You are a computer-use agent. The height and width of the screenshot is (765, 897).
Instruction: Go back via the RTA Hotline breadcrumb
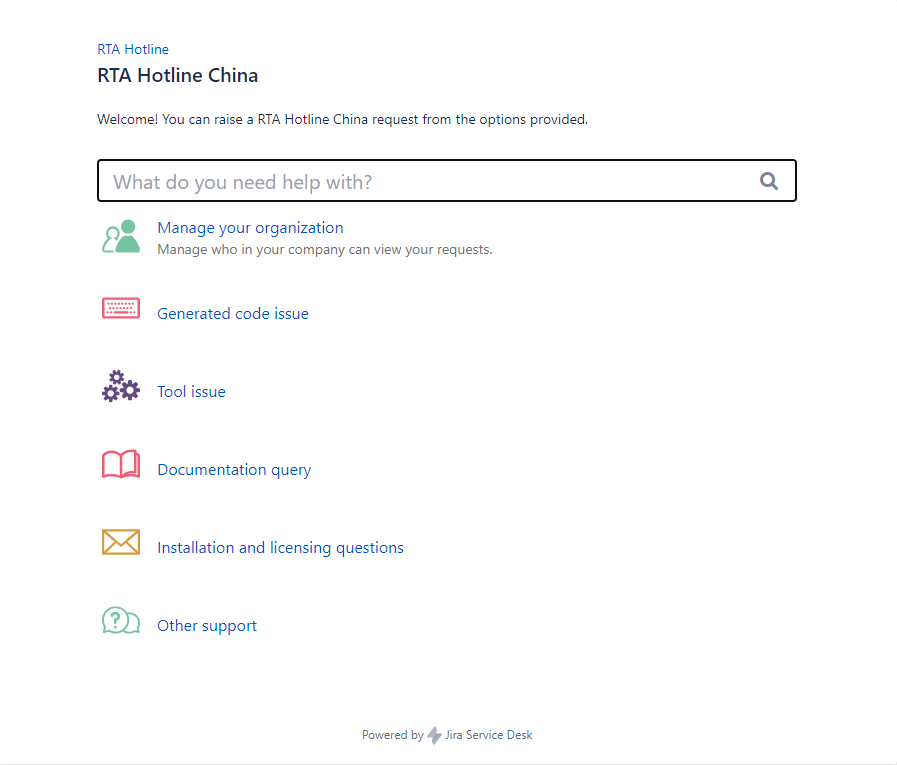(133, 49)
